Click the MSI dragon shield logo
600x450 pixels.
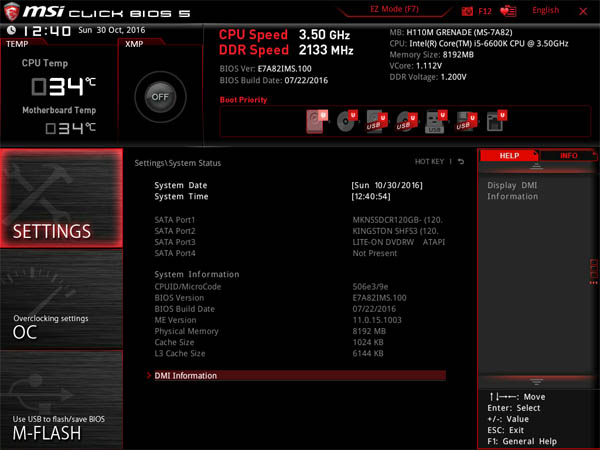coord(11,11)
